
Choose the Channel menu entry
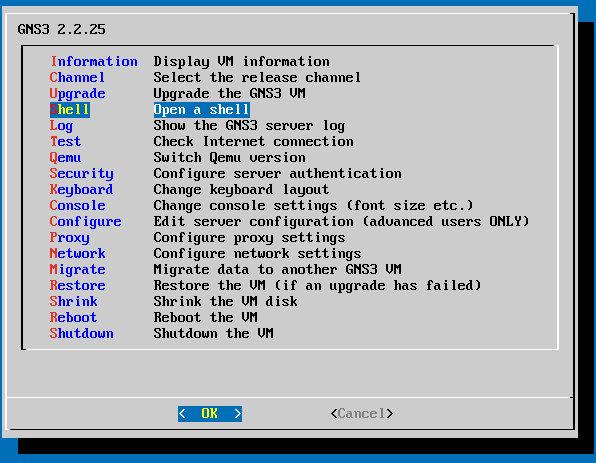pos(77,78)
